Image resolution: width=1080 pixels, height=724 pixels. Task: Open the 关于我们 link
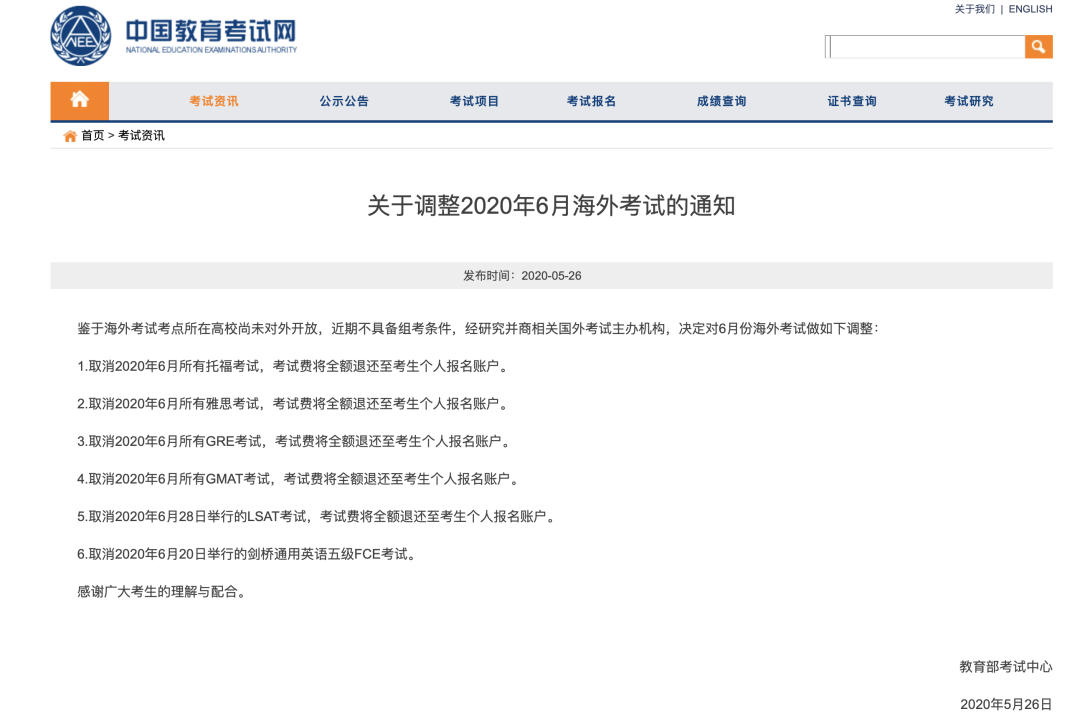(974, 9)
